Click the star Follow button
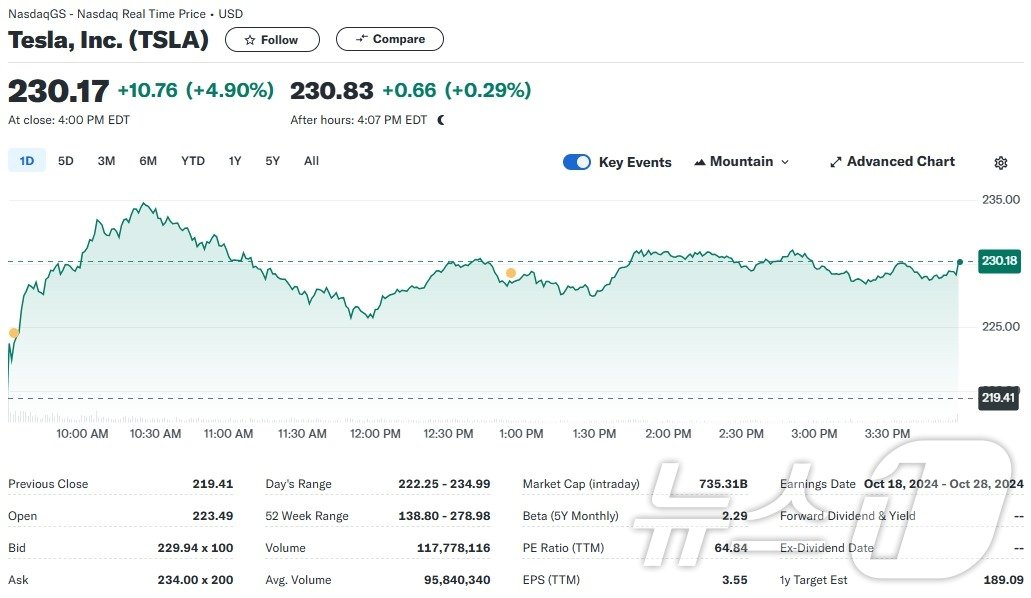1031x598 pixels. (272, 40)
